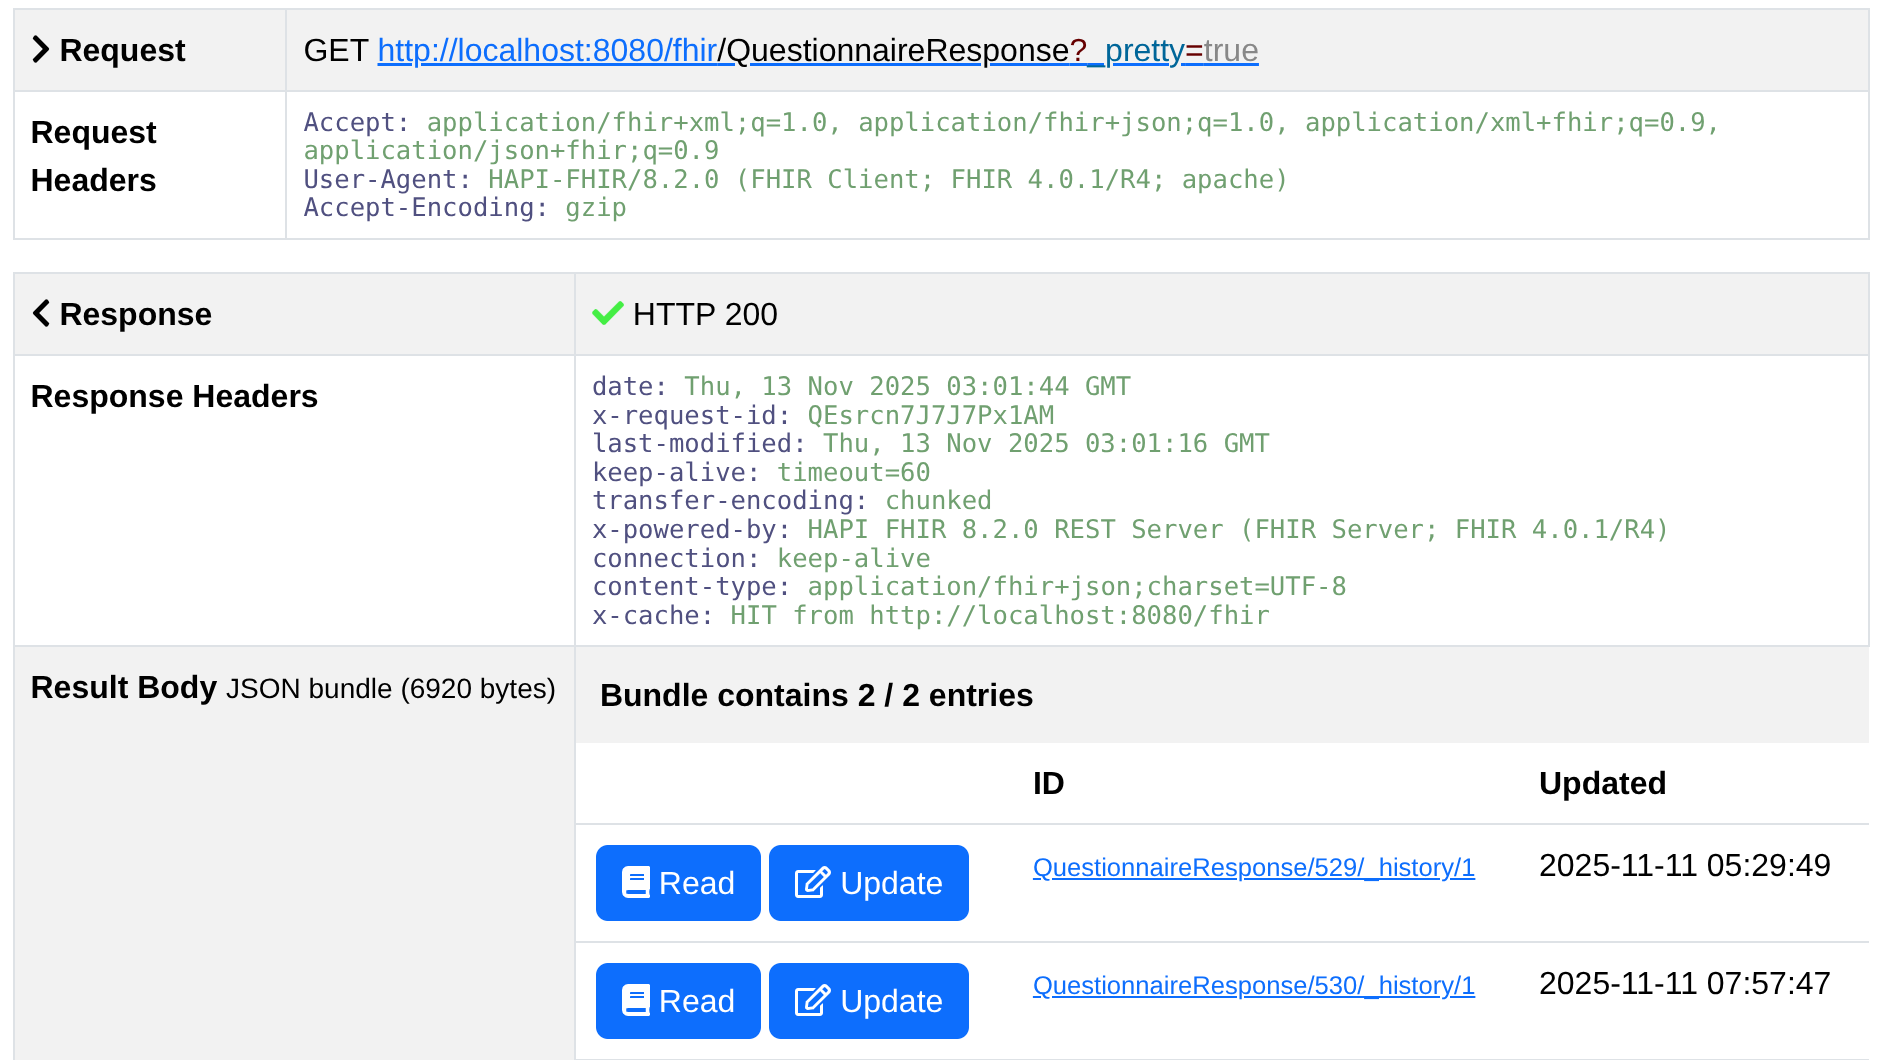The width and height of the screenshot is (1887, 1060).
Task: Click the Request Headers label
Action: pos(94,156)
